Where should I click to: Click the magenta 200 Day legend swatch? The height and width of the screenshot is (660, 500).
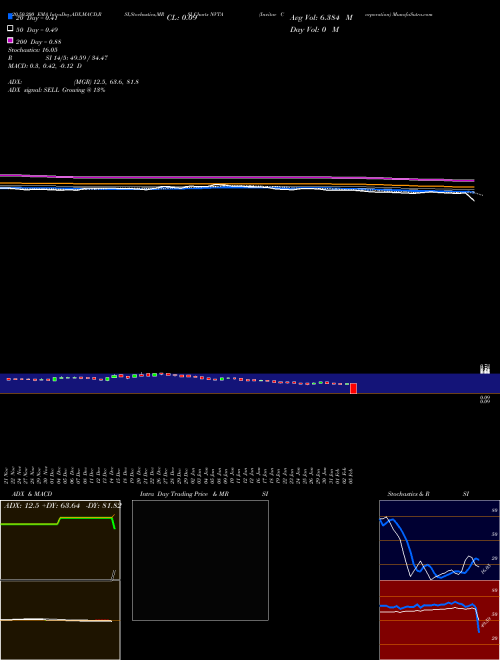[10, 40]
